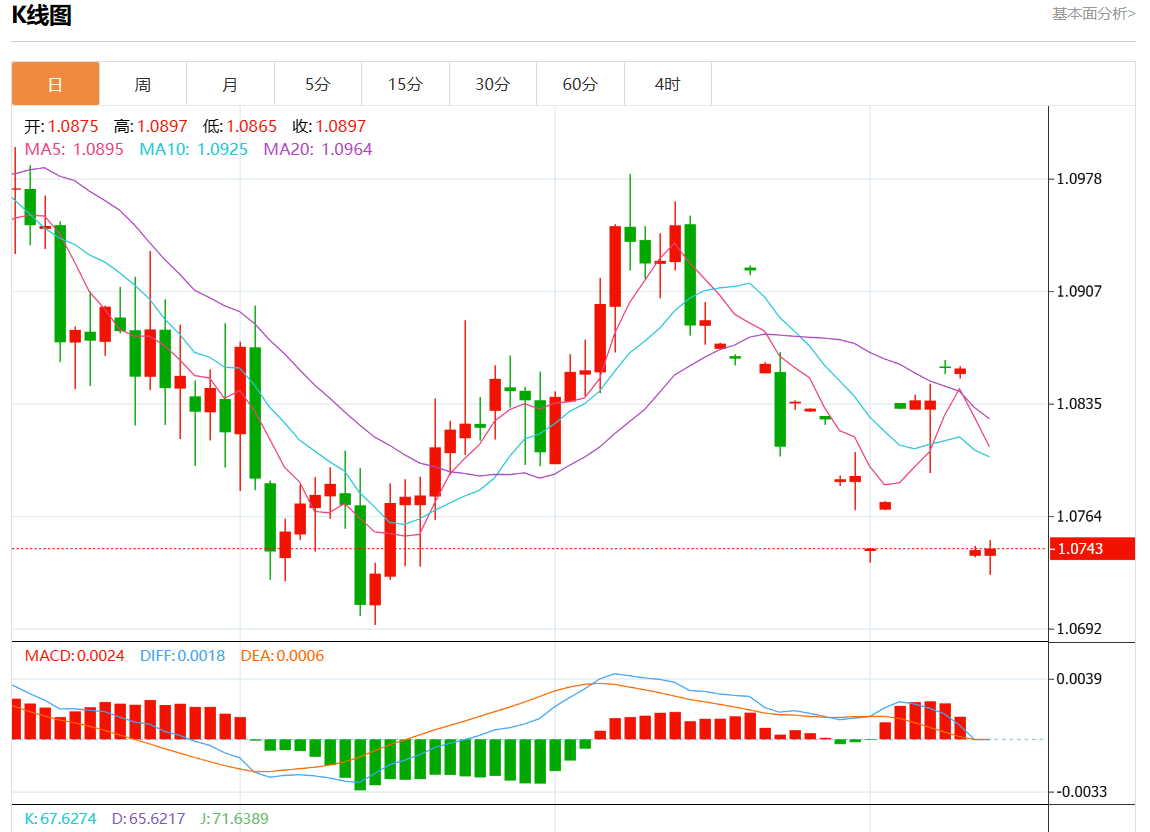Image resolution: width=1150 pixels, height=832 pixels.
Task: Click the MA10 1.0925 indicator label
Action: [x=193, y=149]
